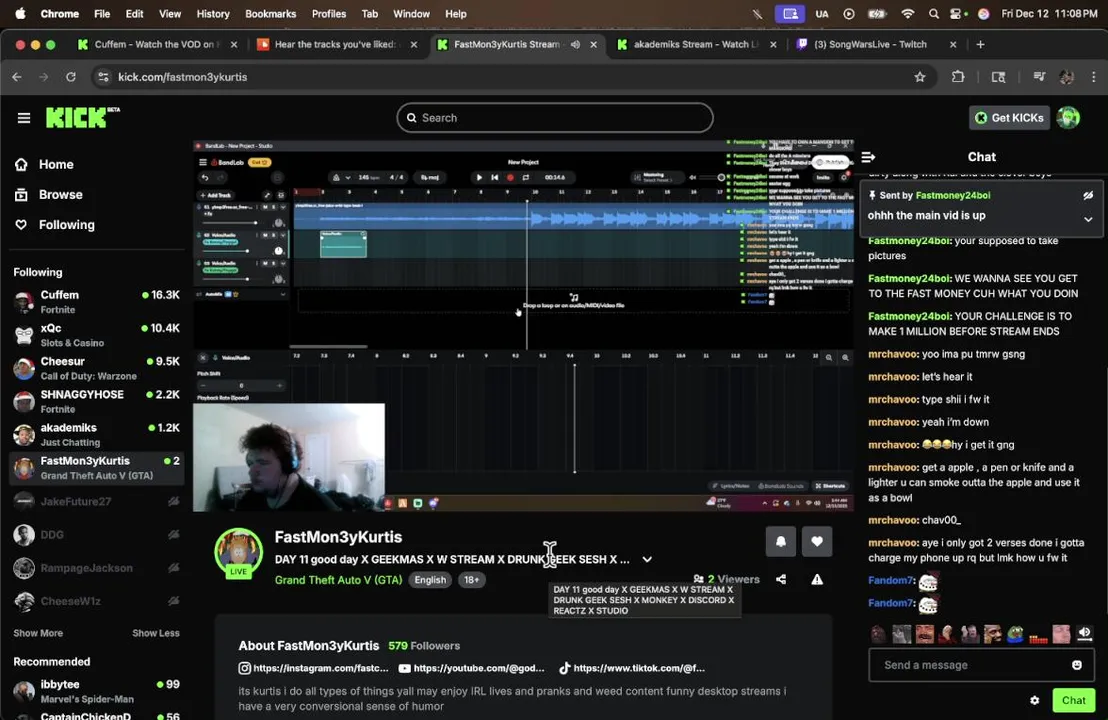Image resolution: width=1108 pixels, height=720 pixels.
Task: Expand the pinned chat message chevron
Action: pyautogui.click(x=1088, y=219)
